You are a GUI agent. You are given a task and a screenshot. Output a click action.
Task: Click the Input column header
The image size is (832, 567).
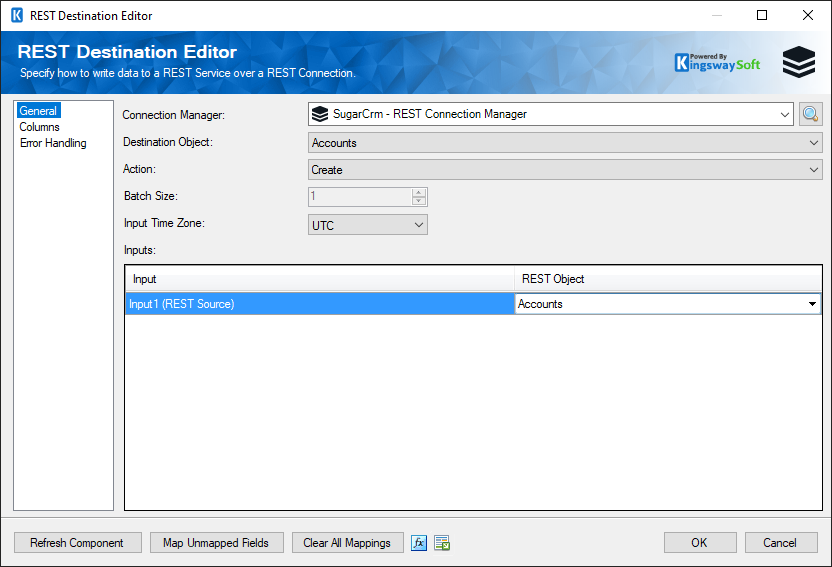click(x=319, y=279)
